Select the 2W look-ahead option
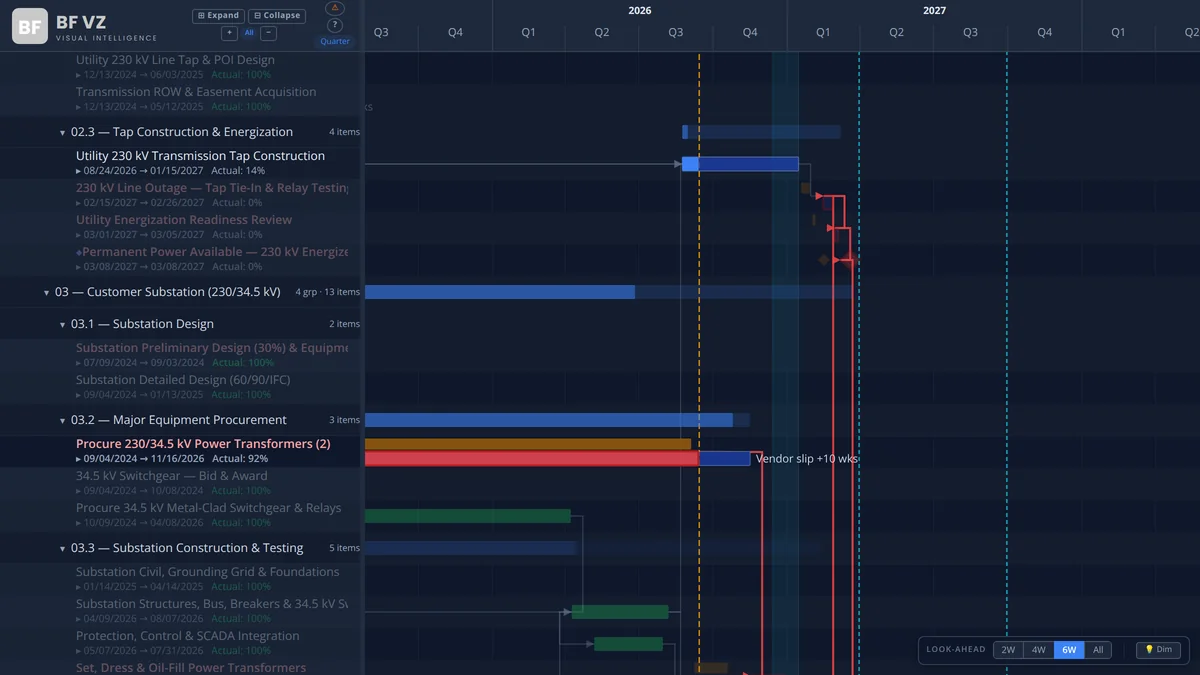This screenshot has width=1200, height=675. coord(1008,650)
